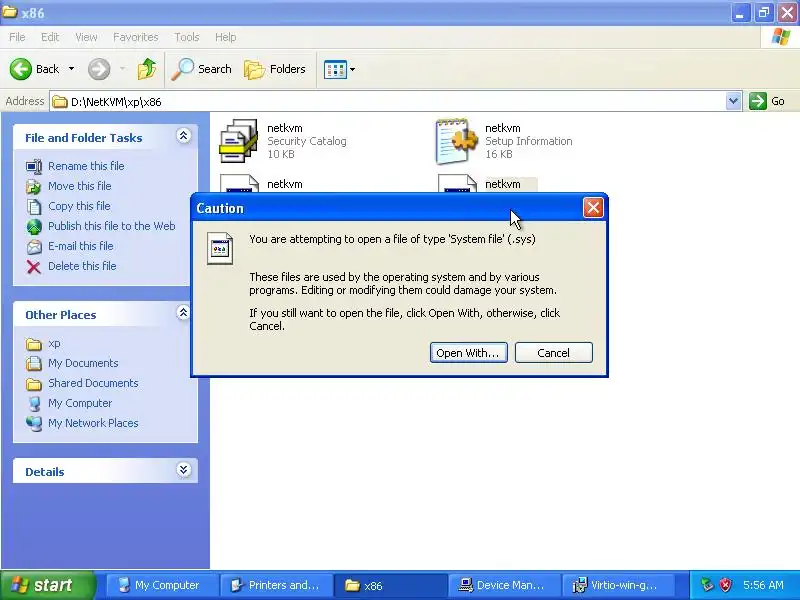Click the Up folder toolbar icon
Viewport: 800px width, 600px height.
tap(147, 69)
